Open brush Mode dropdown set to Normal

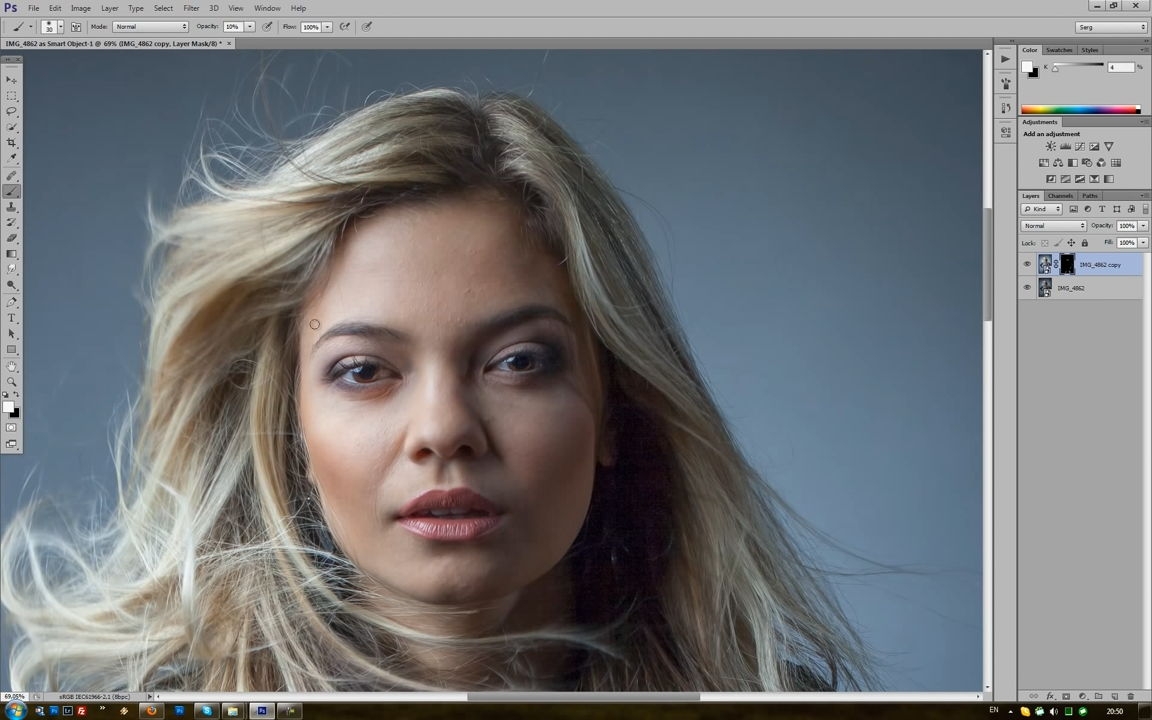150,26
